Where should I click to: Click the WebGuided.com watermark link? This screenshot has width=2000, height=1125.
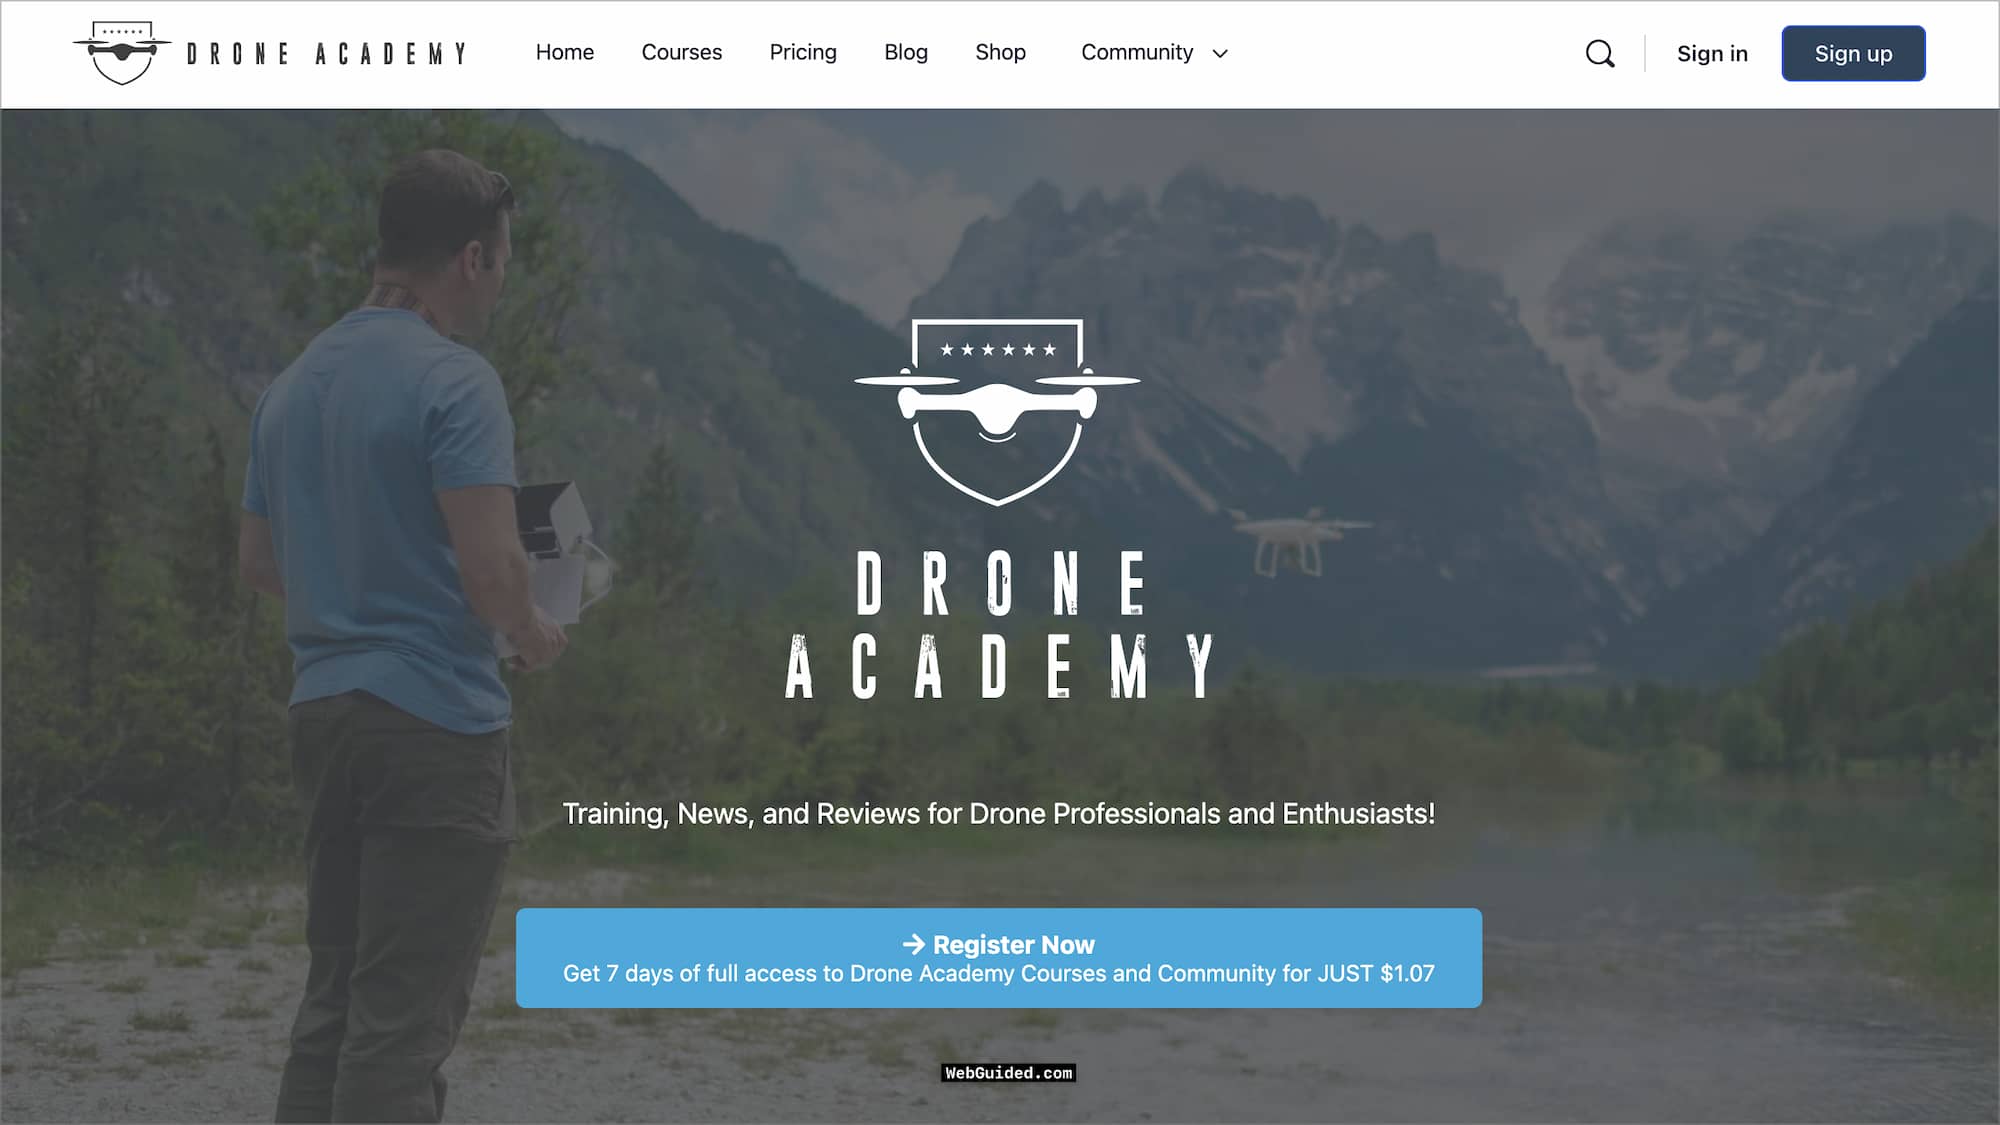point(1008,1071)
